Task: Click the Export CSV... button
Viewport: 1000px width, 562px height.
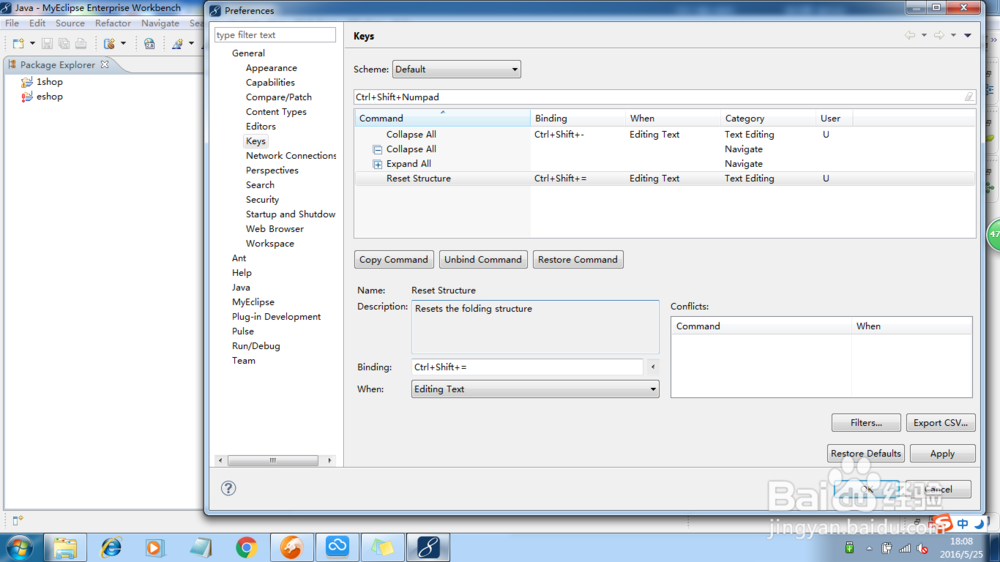Action: point(940,423)
